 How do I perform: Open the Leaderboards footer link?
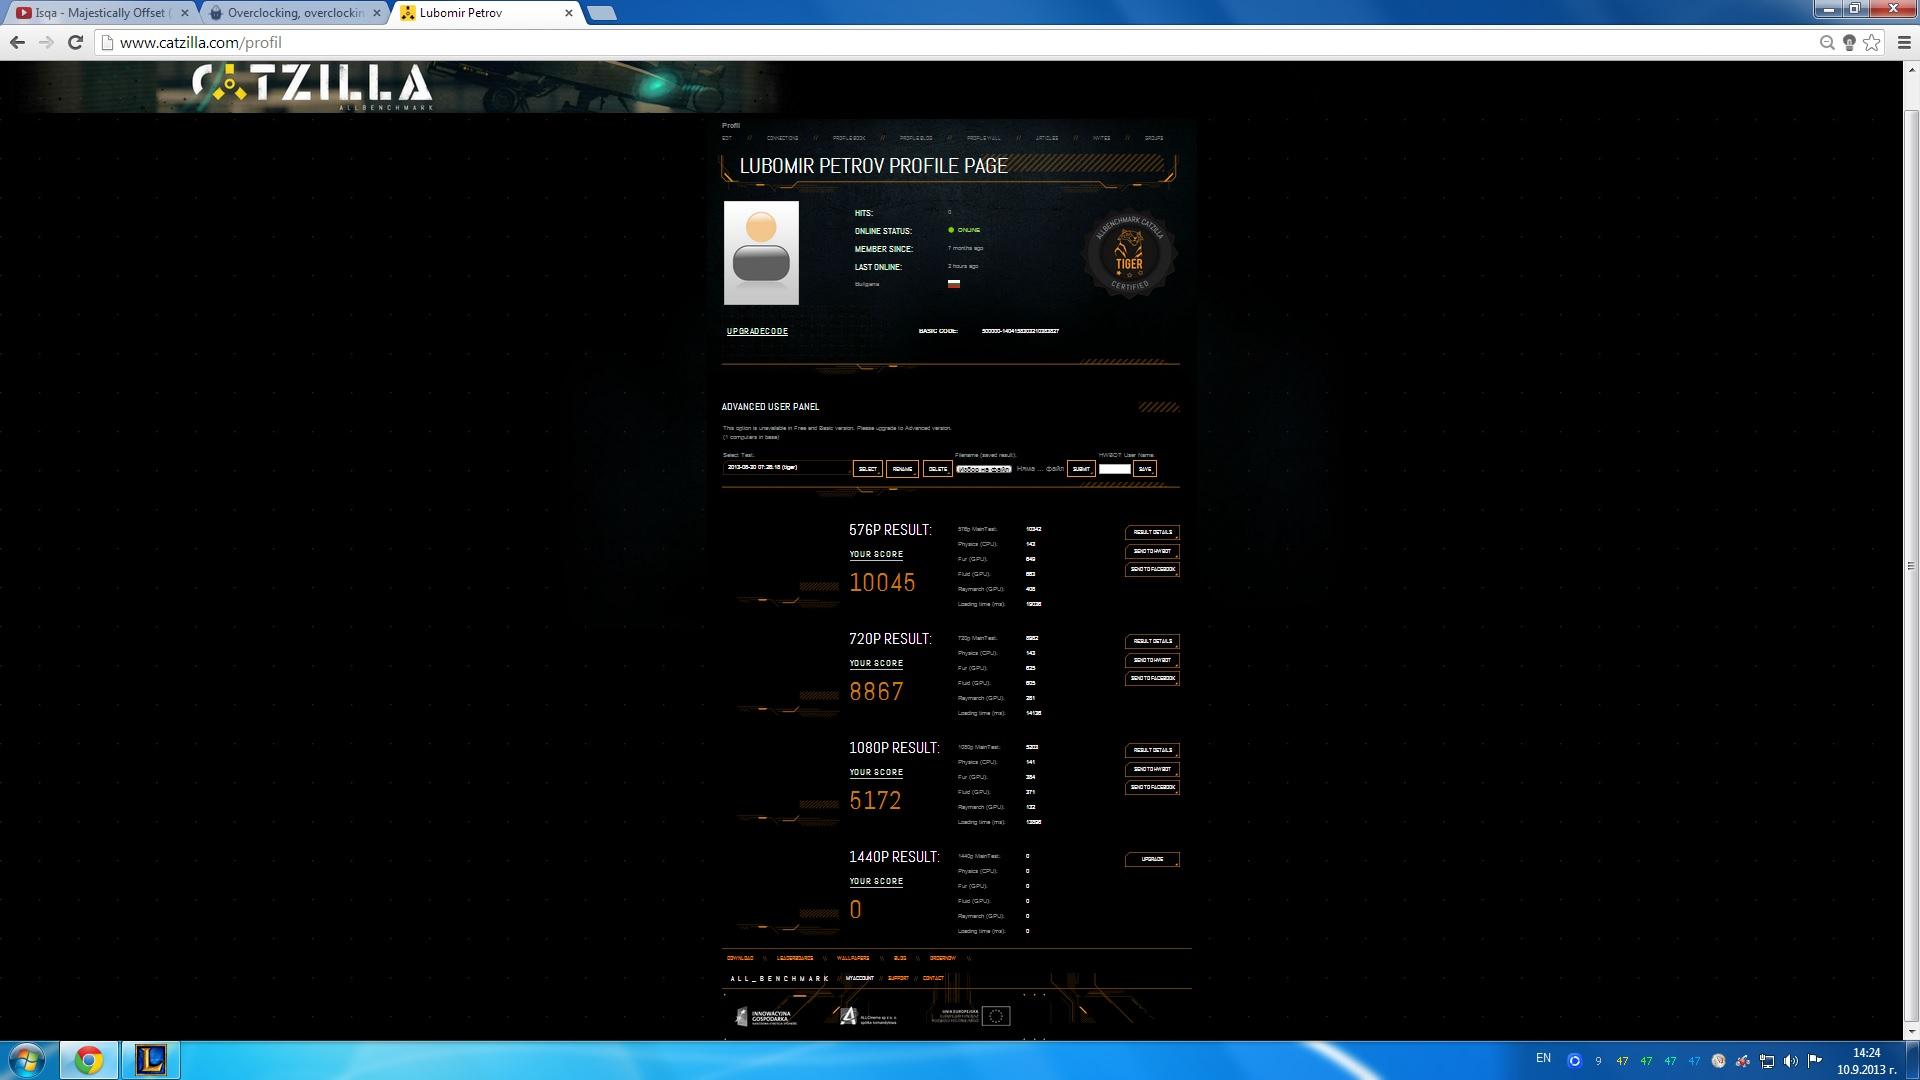pyautogui.click(x=795, y=958)
